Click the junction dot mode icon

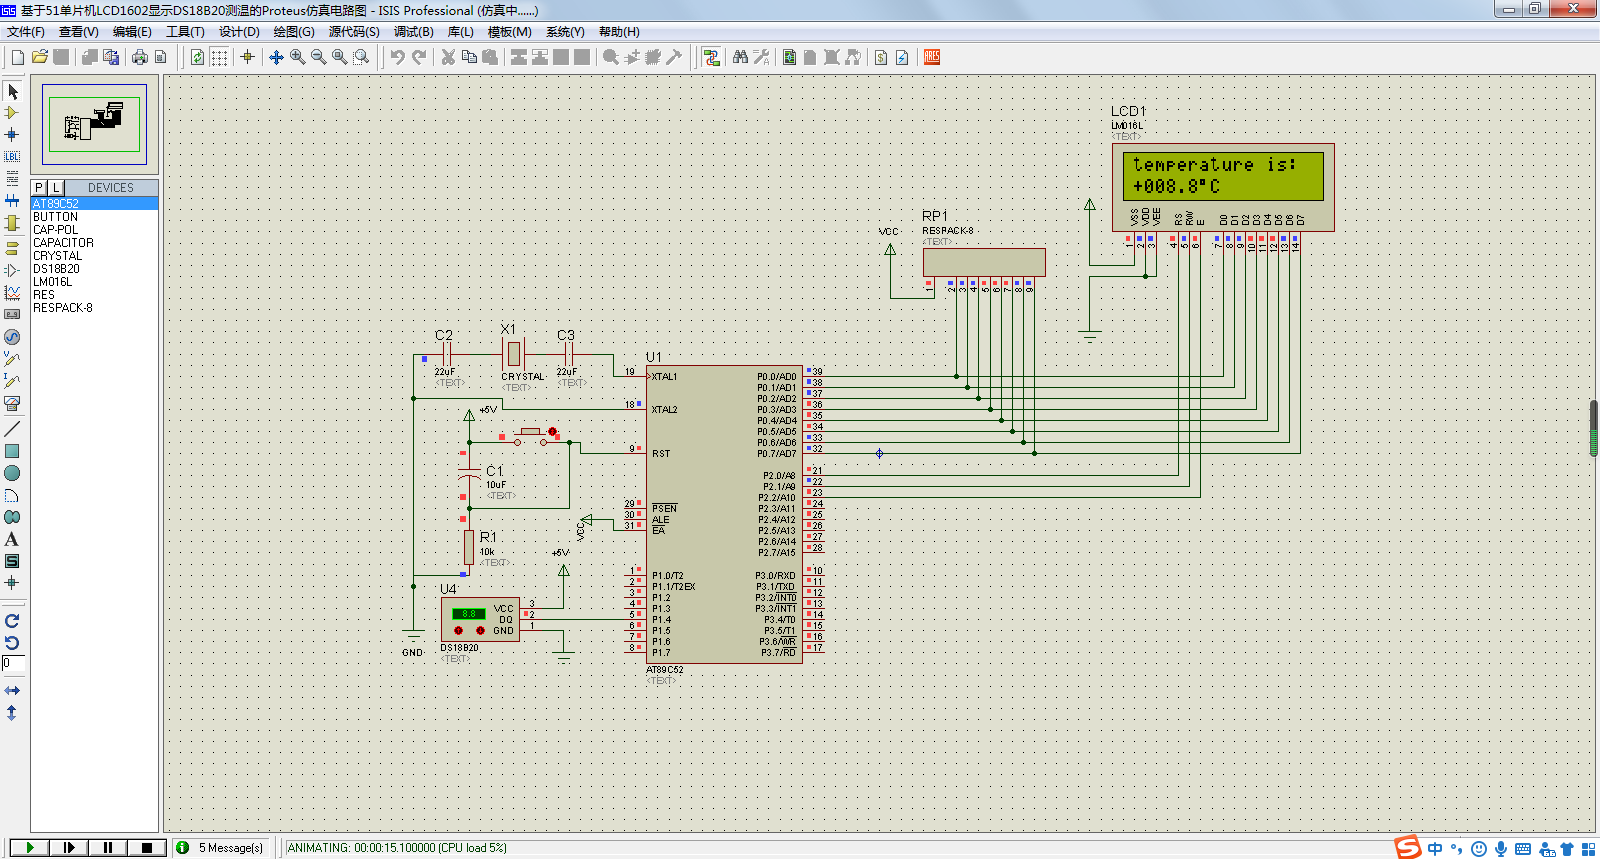(12, 135)
